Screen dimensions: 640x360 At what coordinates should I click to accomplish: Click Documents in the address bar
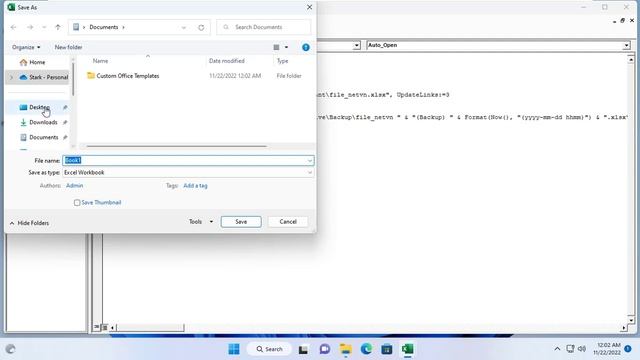(104, 27)
